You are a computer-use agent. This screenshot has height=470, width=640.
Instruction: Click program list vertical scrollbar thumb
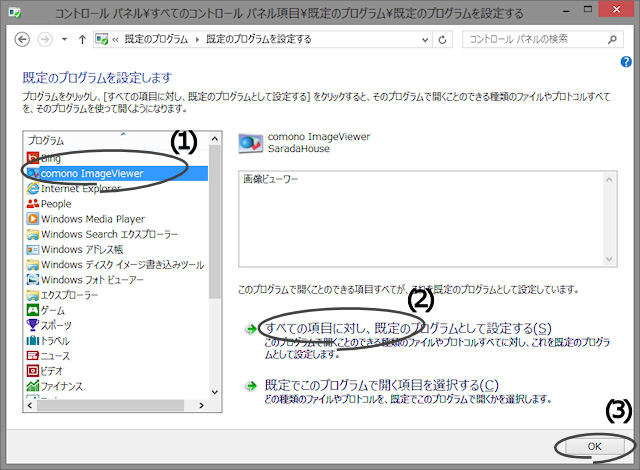coord(215,222)
